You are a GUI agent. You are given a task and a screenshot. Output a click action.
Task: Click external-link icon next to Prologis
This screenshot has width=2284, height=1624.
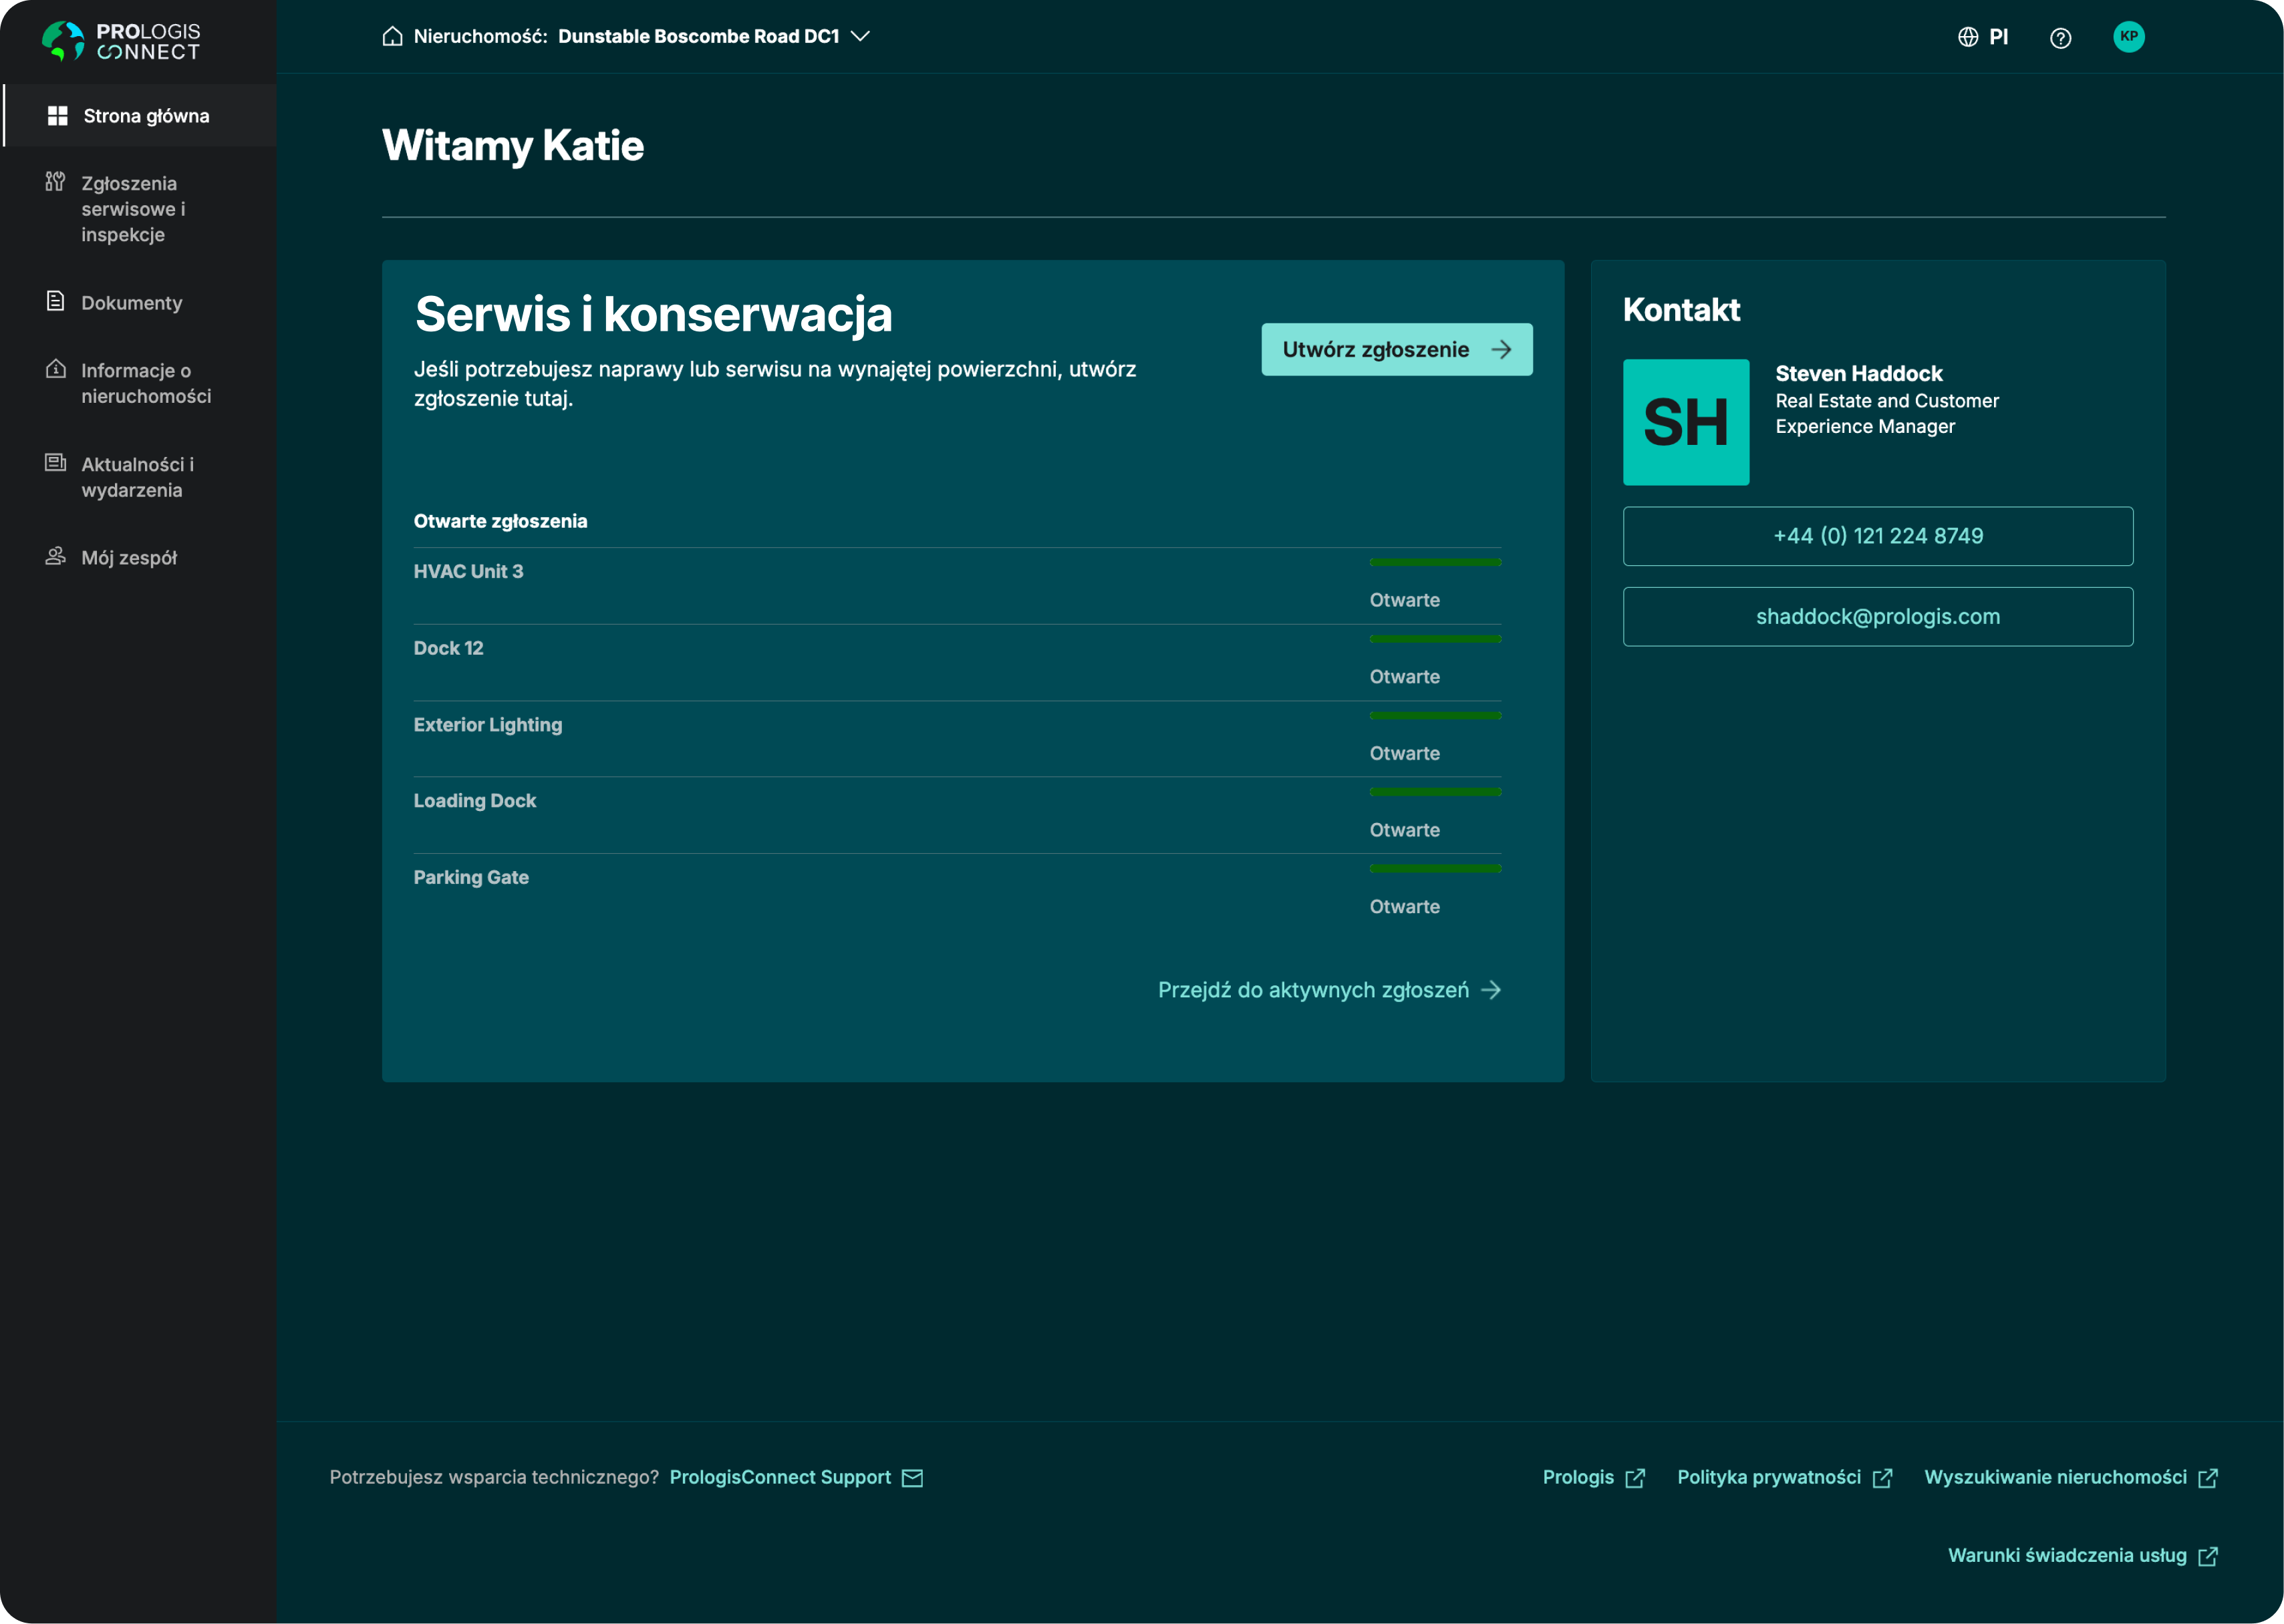pos(1635,1478)
